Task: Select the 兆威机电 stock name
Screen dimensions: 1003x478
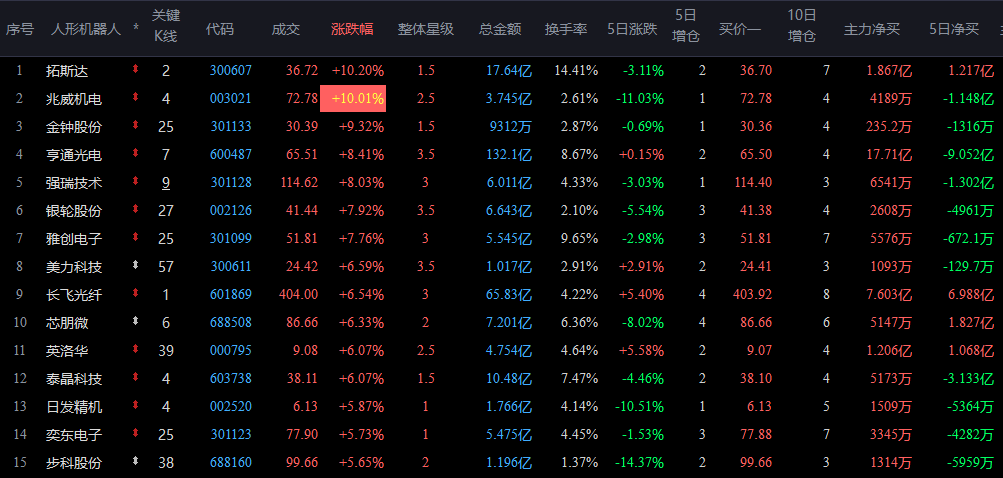Action: pyautogui.click(x=74, y=99)
